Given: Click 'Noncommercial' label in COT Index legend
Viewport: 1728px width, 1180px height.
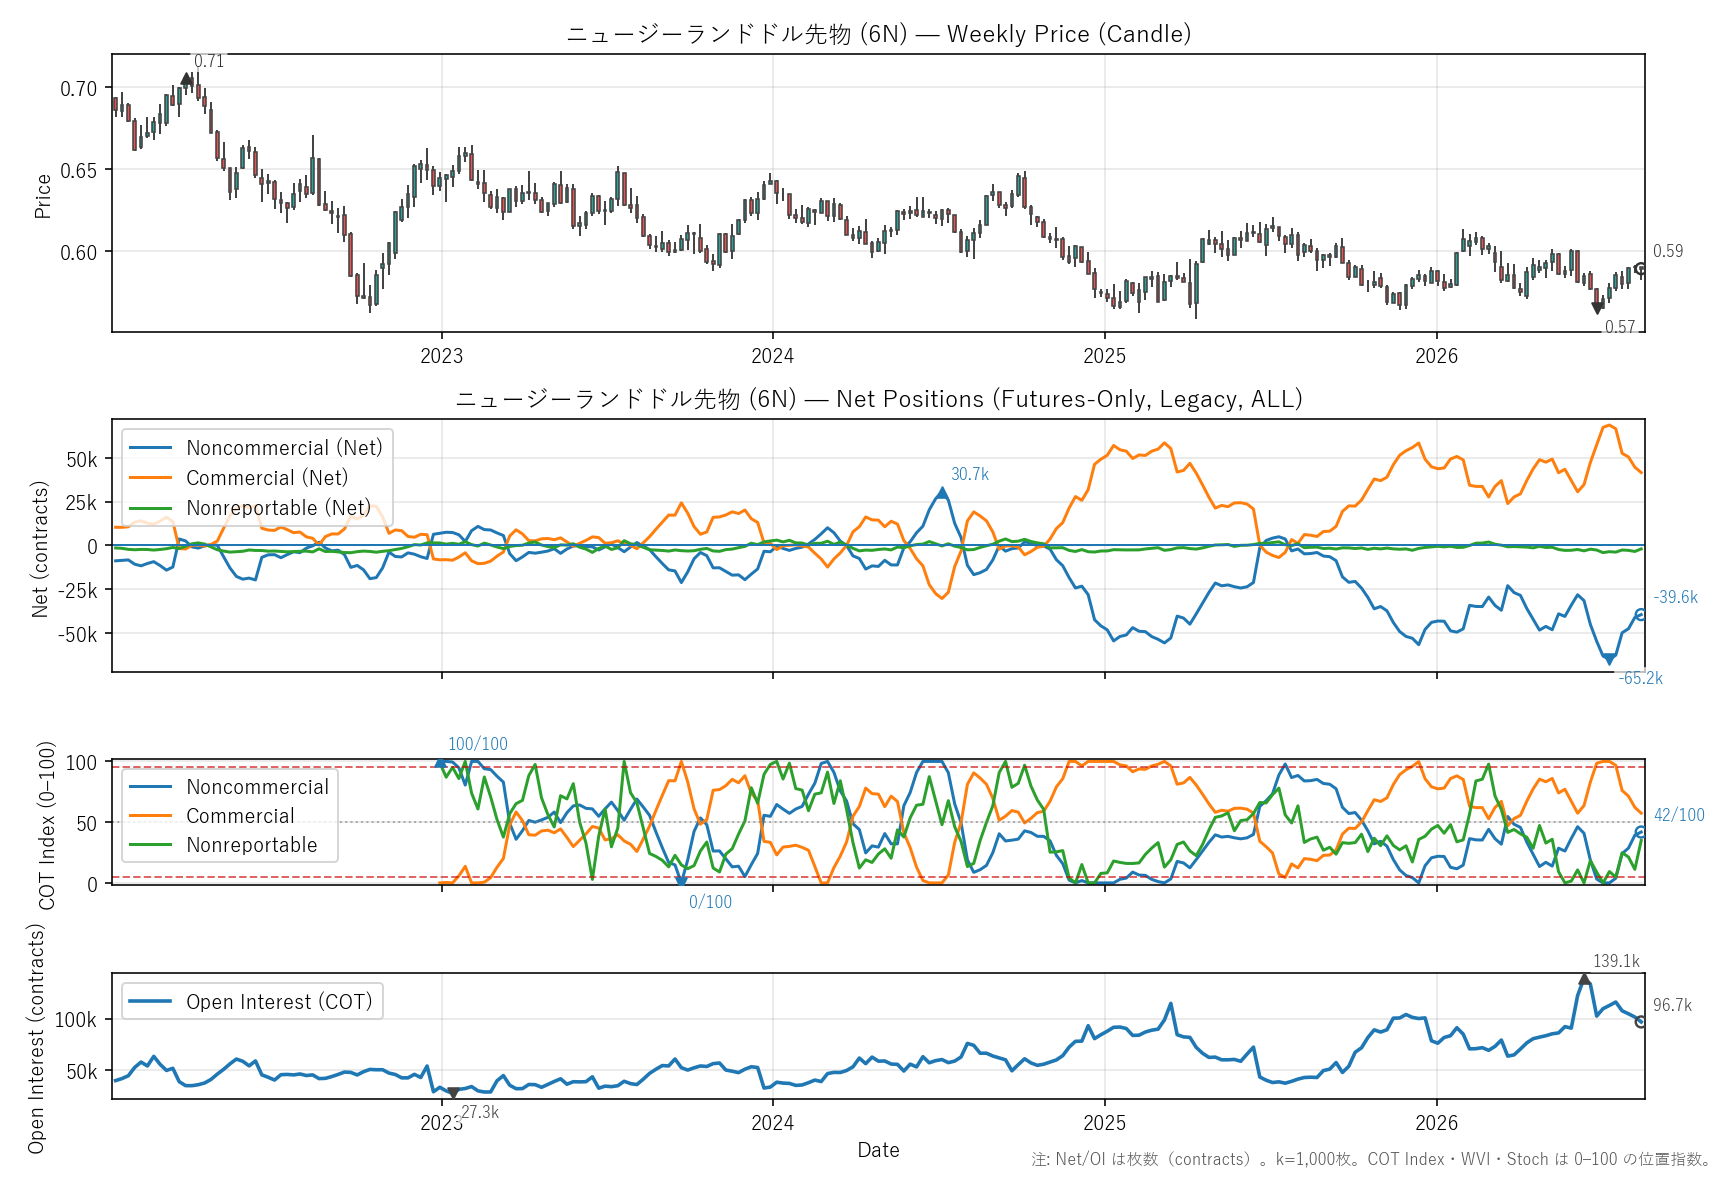Looking at the screenshot, I should pos(257,787).
